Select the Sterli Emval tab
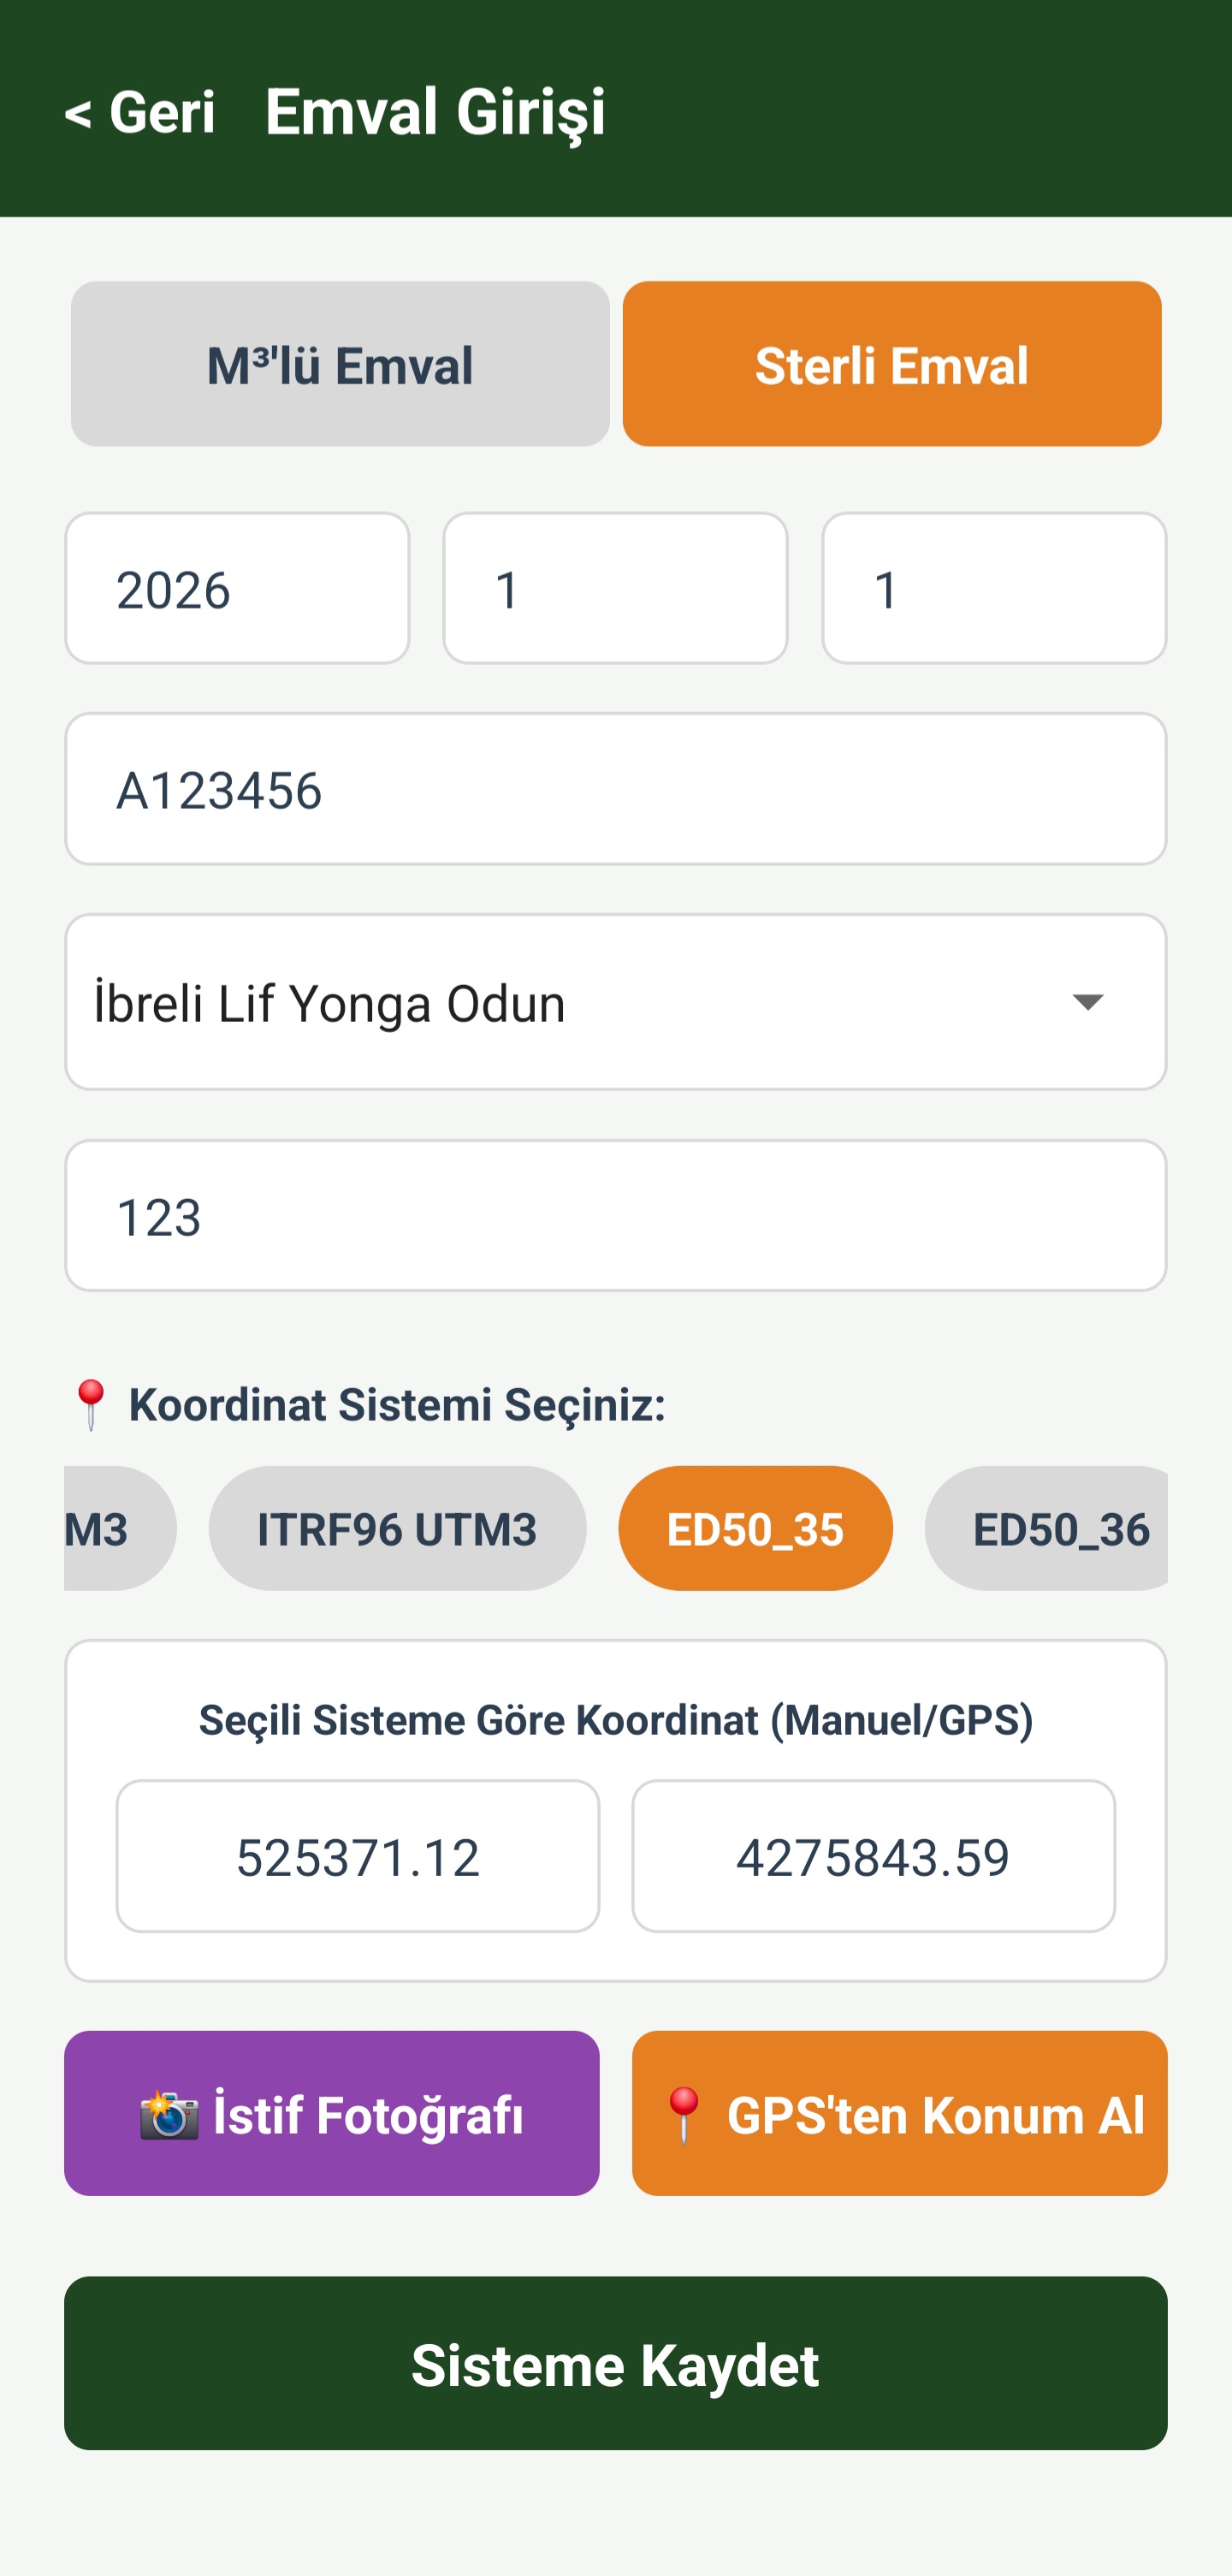Viewport: 1232px width, 2576px height. 892,364
